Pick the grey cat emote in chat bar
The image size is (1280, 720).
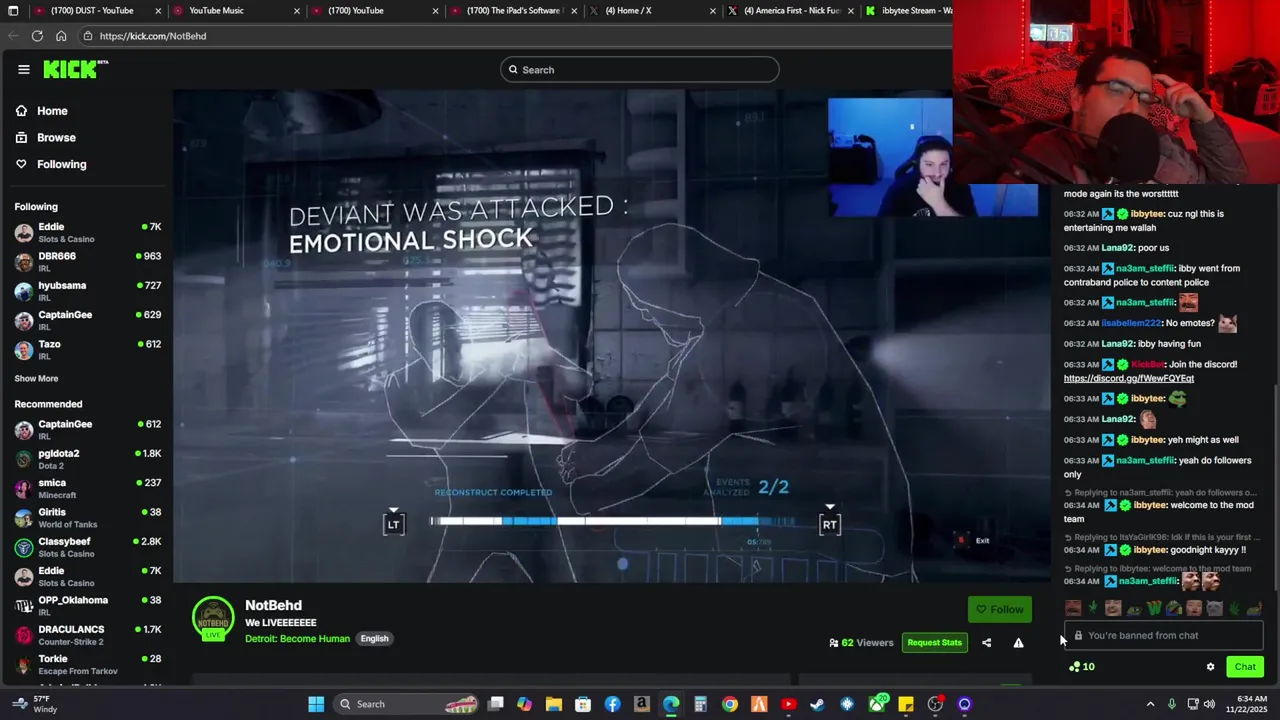1214,608
